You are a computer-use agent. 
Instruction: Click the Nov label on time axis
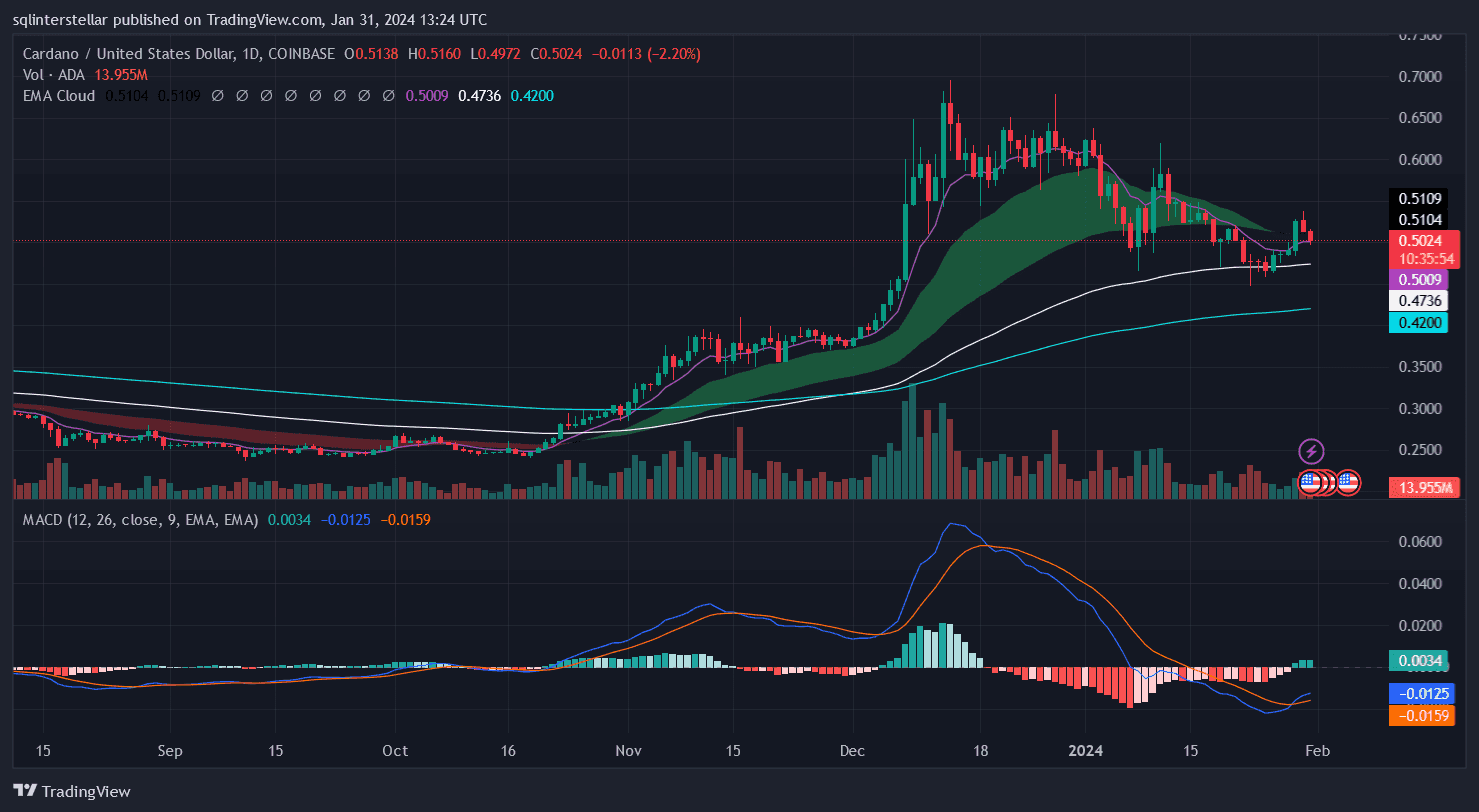(629, 751)
